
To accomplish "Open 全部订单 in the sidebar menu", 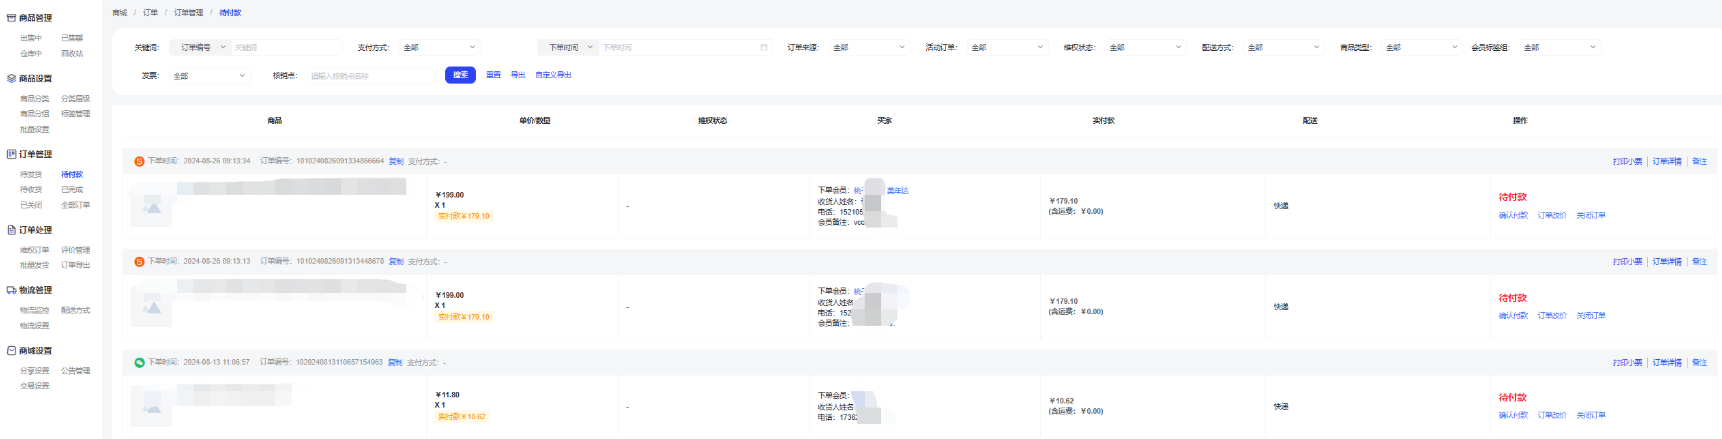I will point(75,205).
